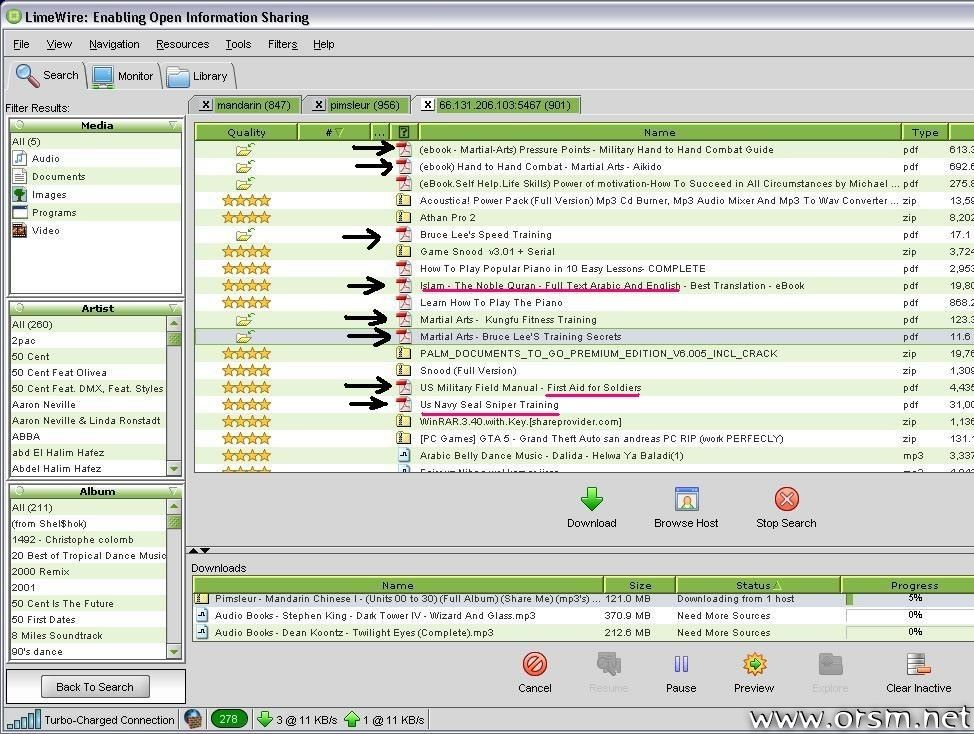The width and height of the screenshot is (974, 734).
Task: Click the green upload speed arrow in status bar
Action: pos(352,719)
